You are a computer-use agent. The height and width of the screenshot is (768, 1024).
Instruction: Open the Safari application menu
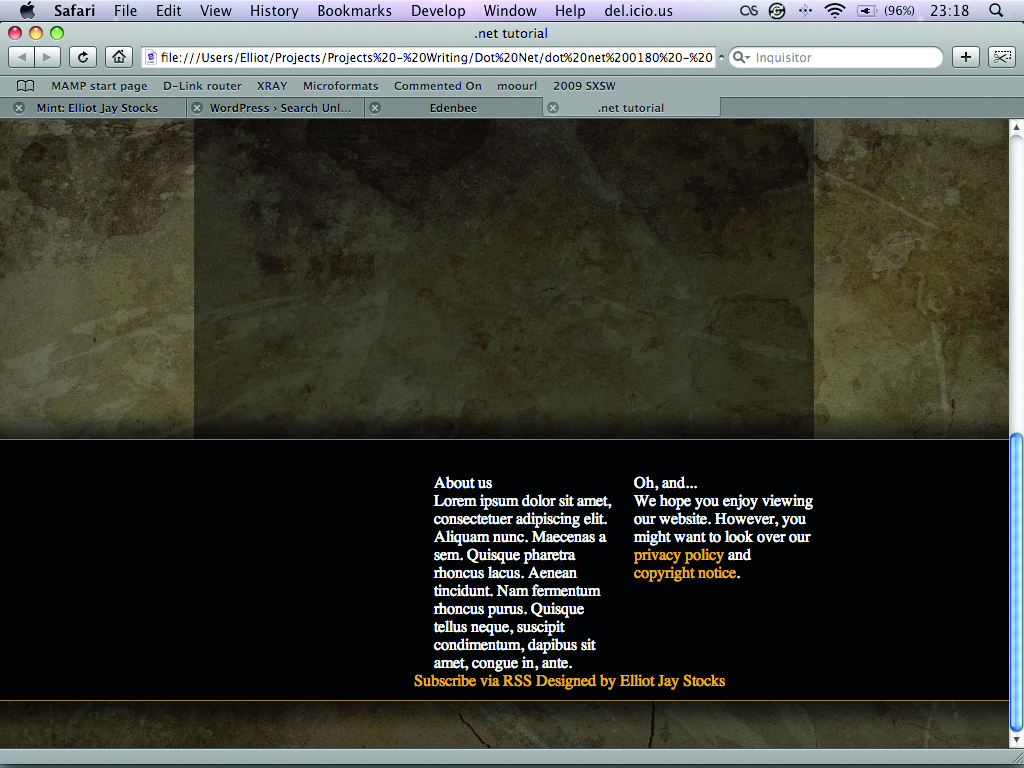[74, 10]
